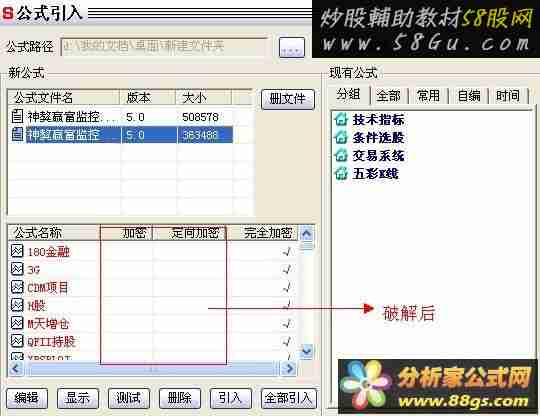Viewport: 540px width, 416px height.
Task: Click the 完全加密 checkmark for QFII持股
Action: 287,341
